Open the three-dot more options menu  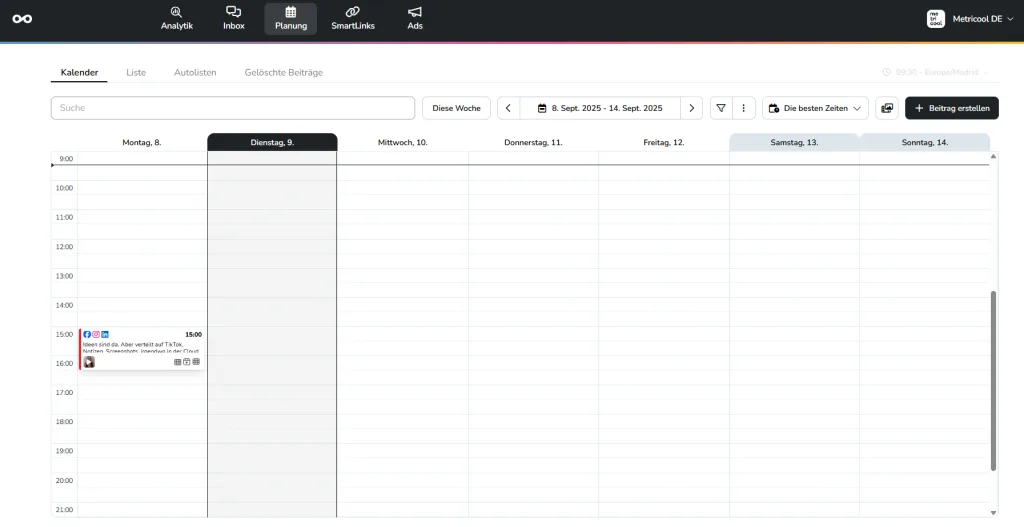tap(743, 108)
